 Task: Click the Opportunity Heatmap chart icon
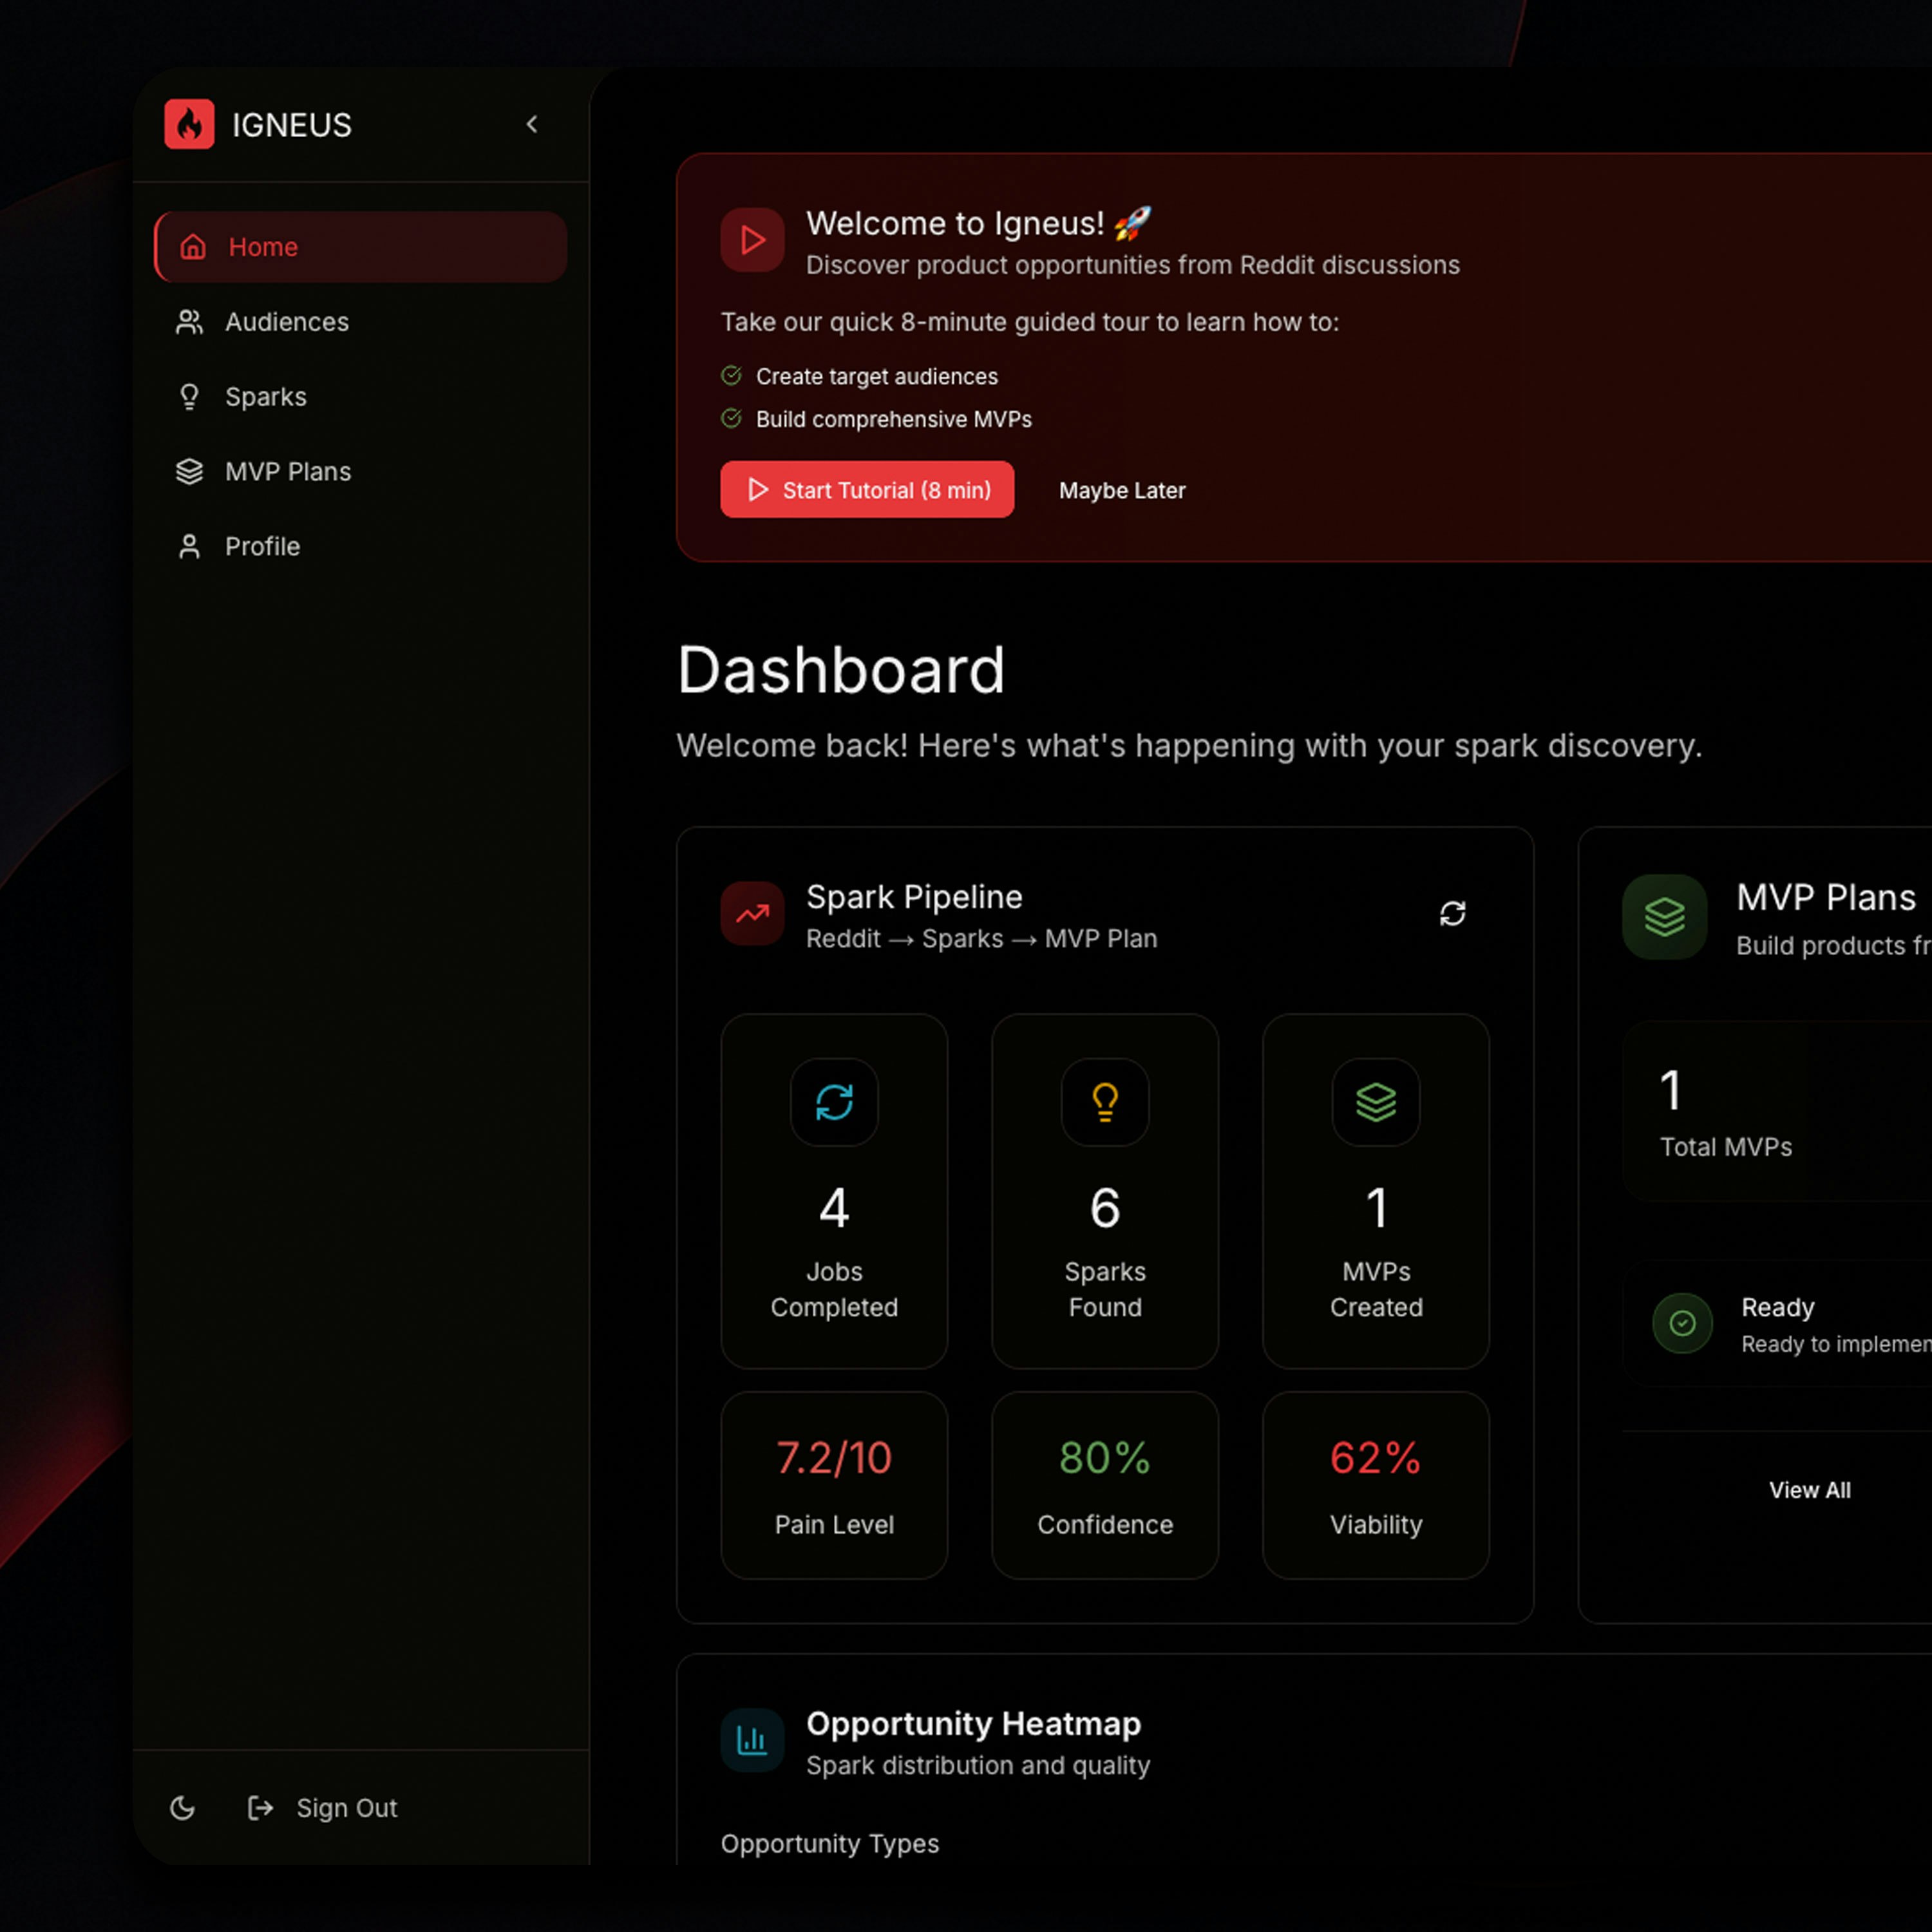coord(752,1740)
